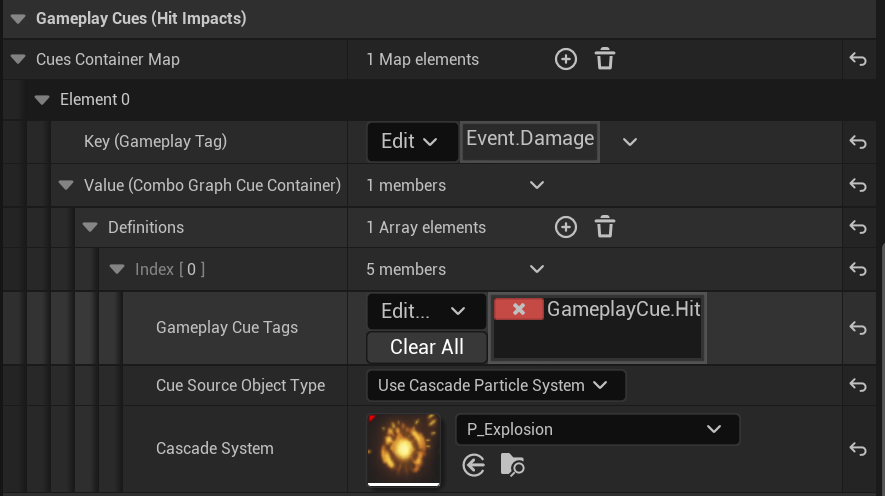Empty the Definitions array with trash icon
885x496 pixels.
[605, 228]
